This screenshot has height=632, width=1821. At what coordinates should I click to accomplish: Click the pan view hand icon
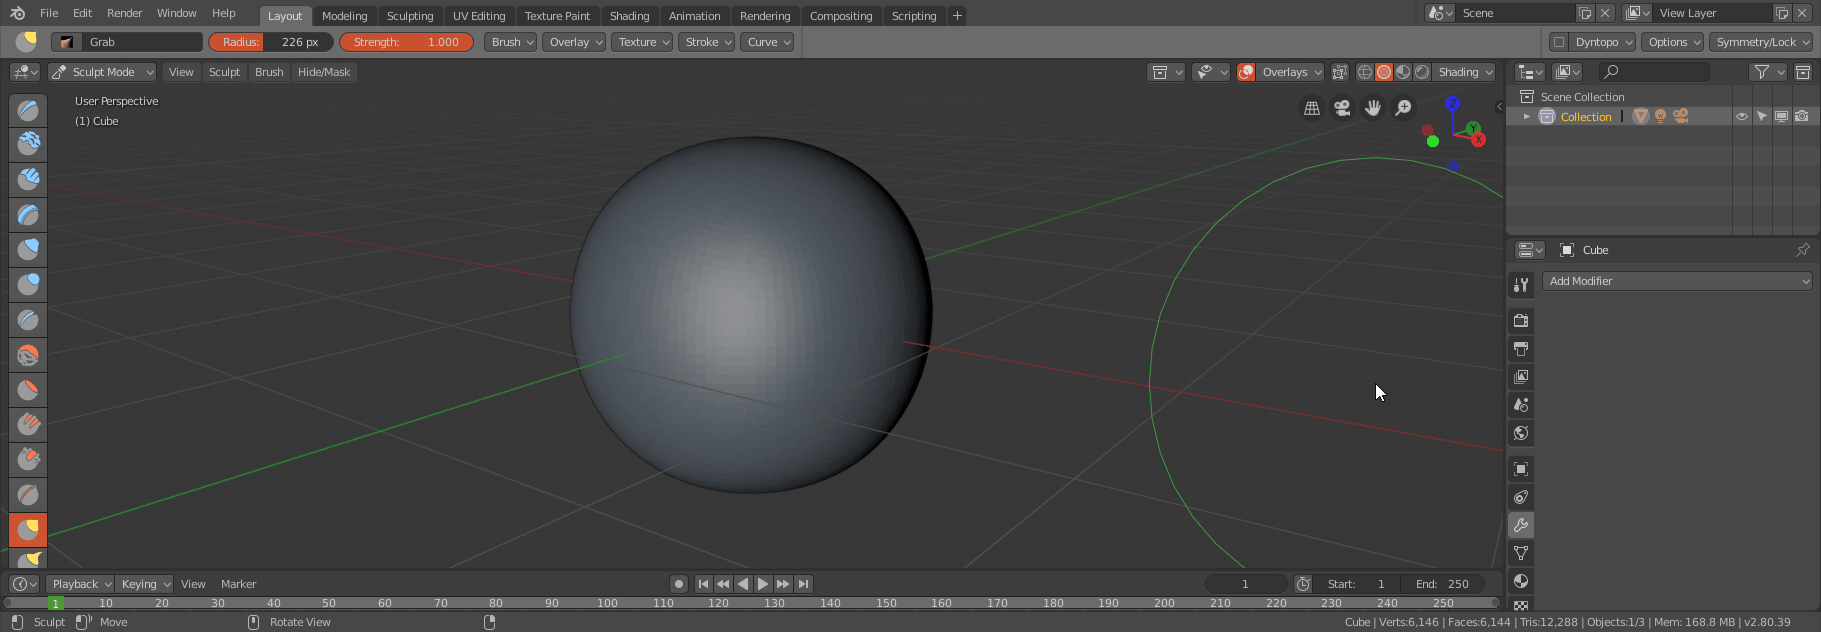tap(1373, 108)
